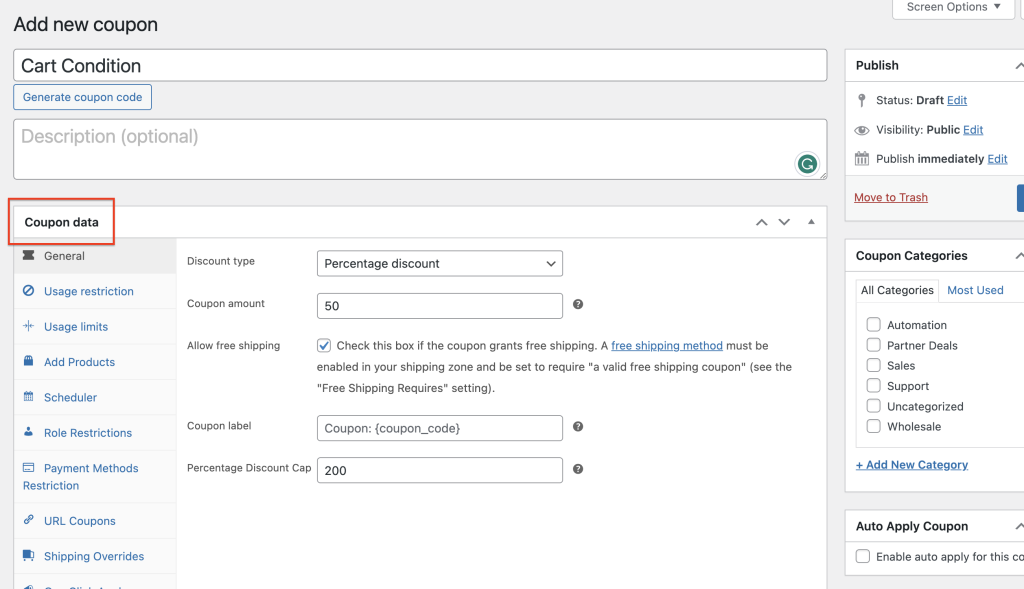Viewport: 1024px width, 589px height.
Task: Edit Publish immediately date
Action: coord(997,159)
